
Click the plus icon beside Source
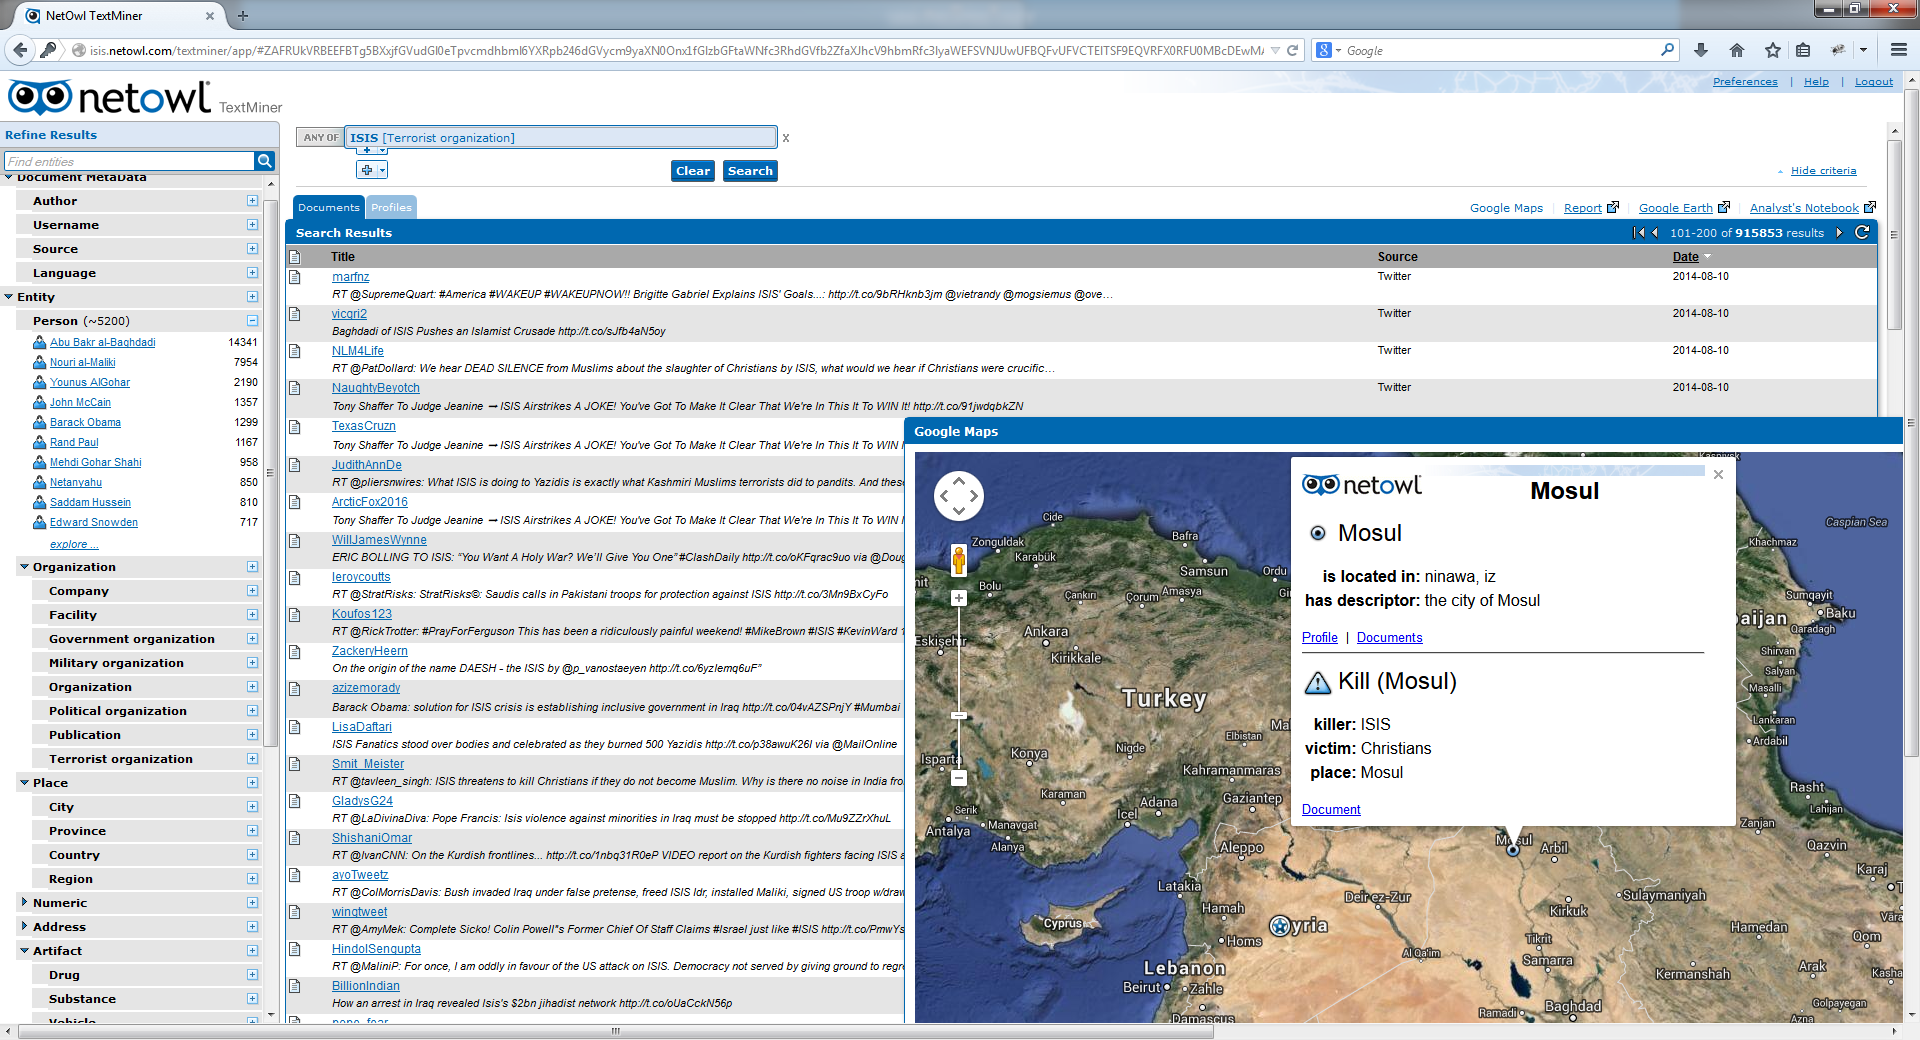252,249
